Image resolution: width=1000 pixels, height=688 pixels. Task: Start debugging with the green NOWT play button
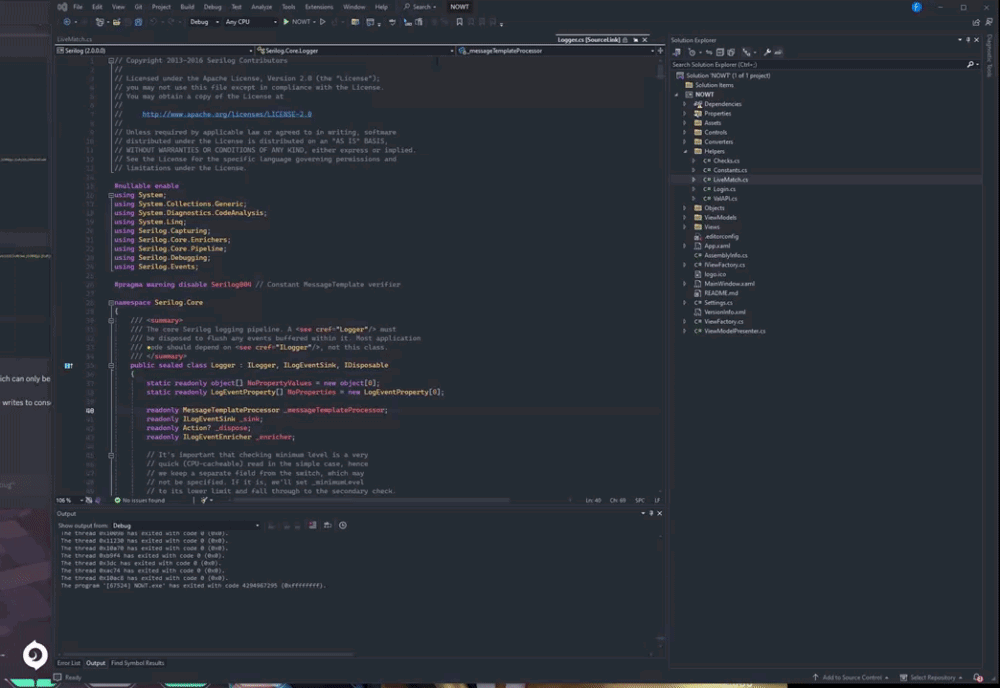click(286, 21)
